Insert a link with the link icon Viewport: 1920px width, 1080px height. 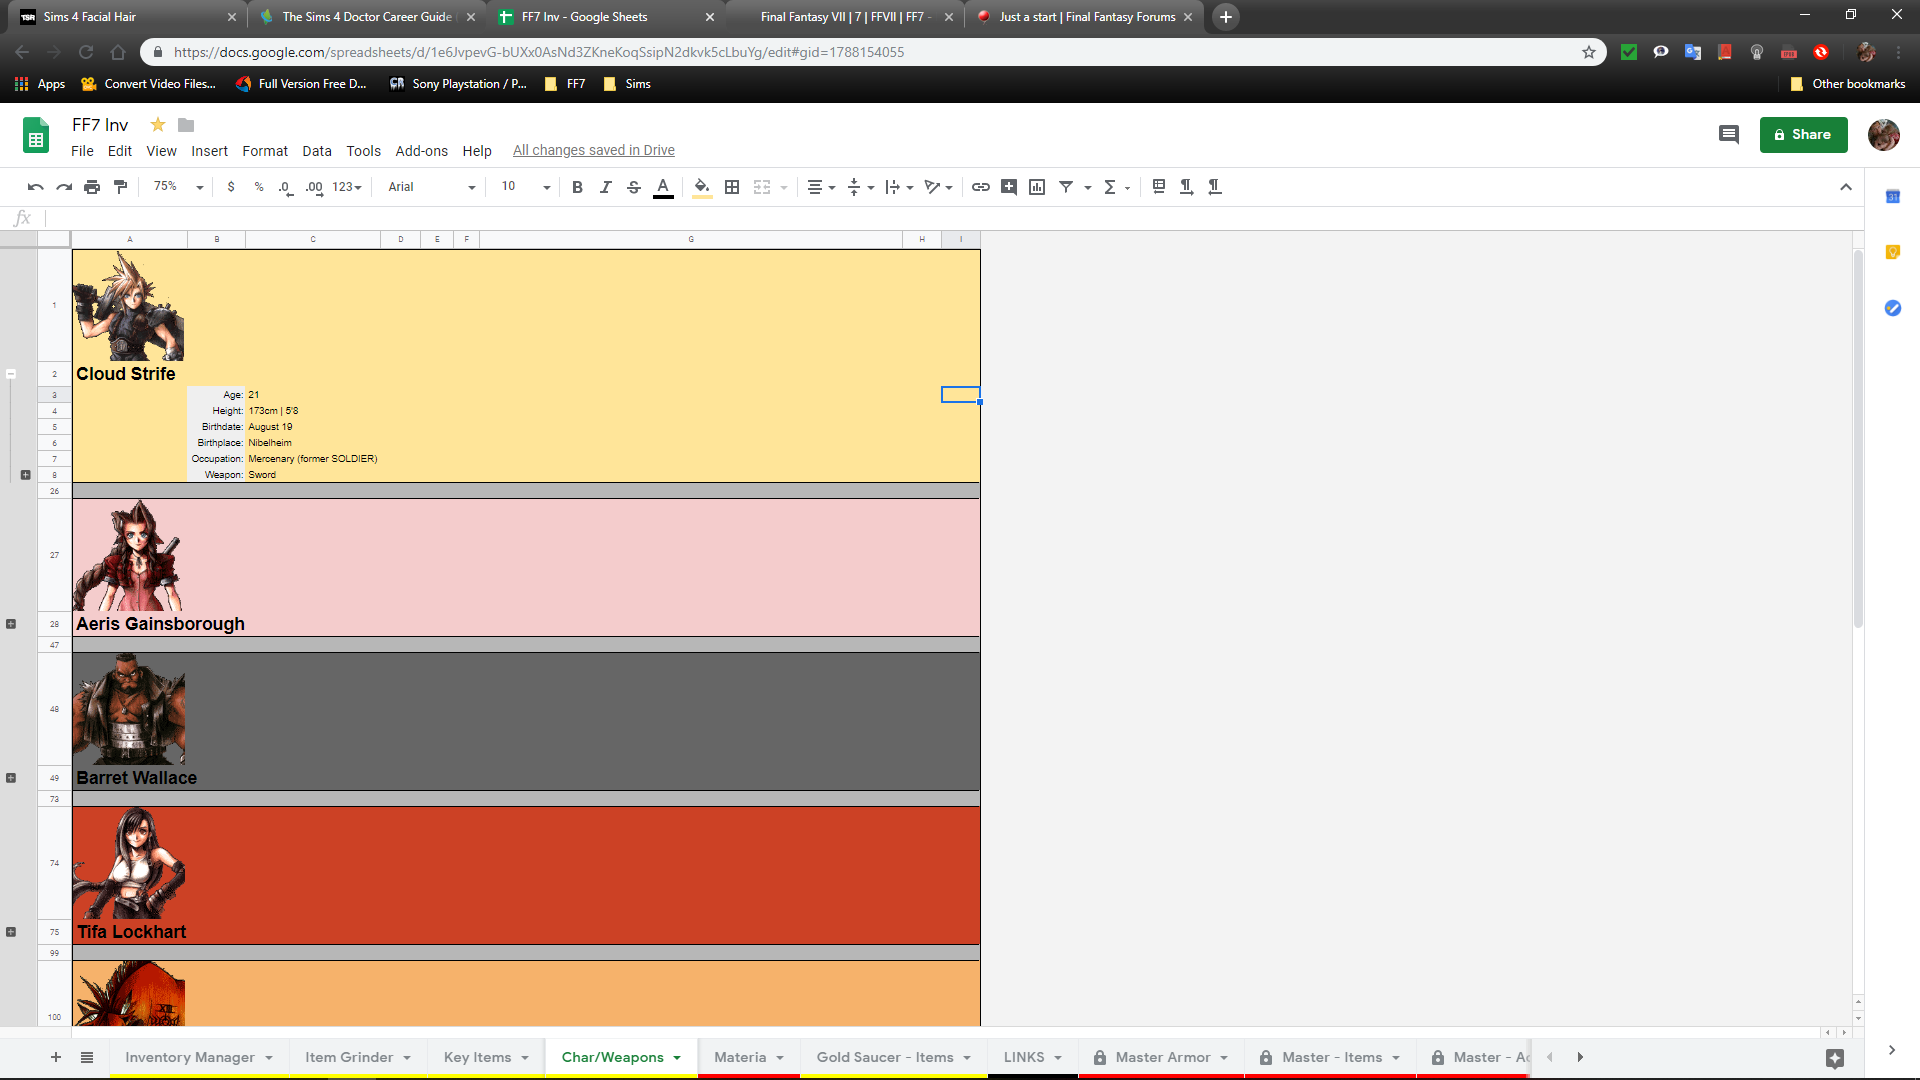click(981, 187)
